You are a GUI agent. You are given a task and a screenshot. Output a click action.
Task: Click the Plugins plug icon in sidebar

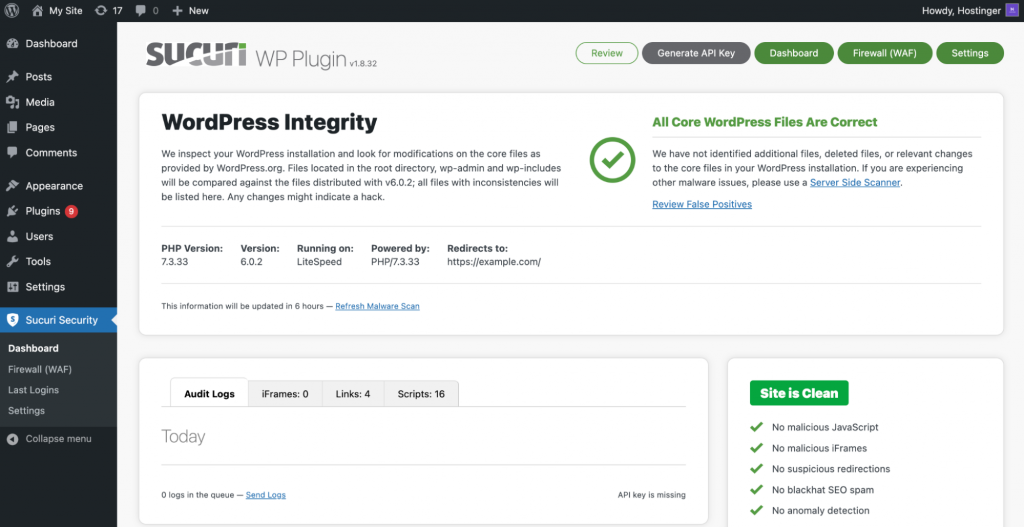click(12, 211)
